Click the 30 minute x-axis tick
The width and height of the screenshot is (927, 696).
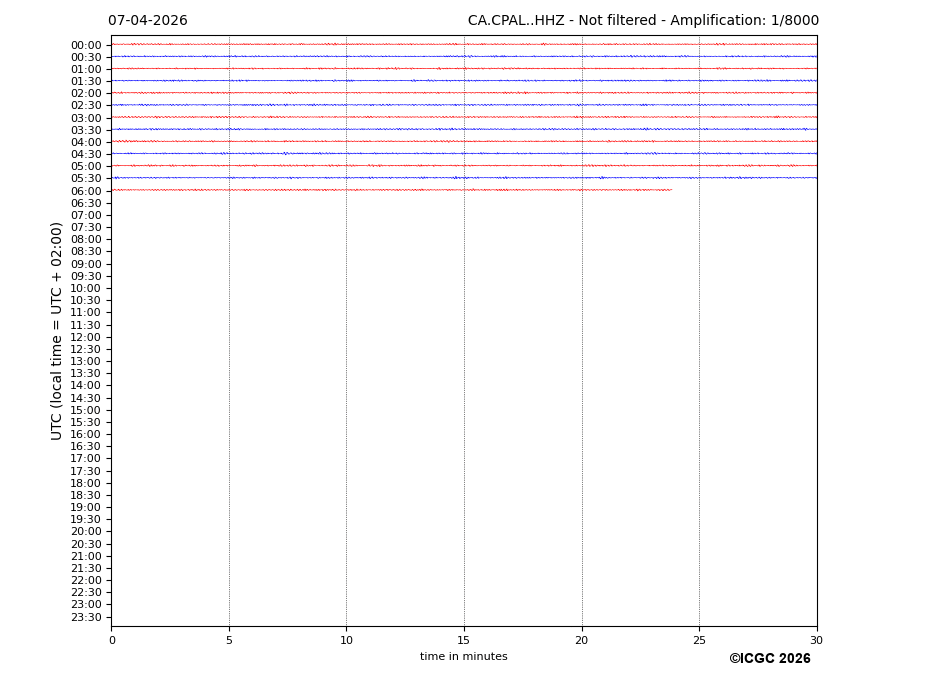tap(816, 640)
